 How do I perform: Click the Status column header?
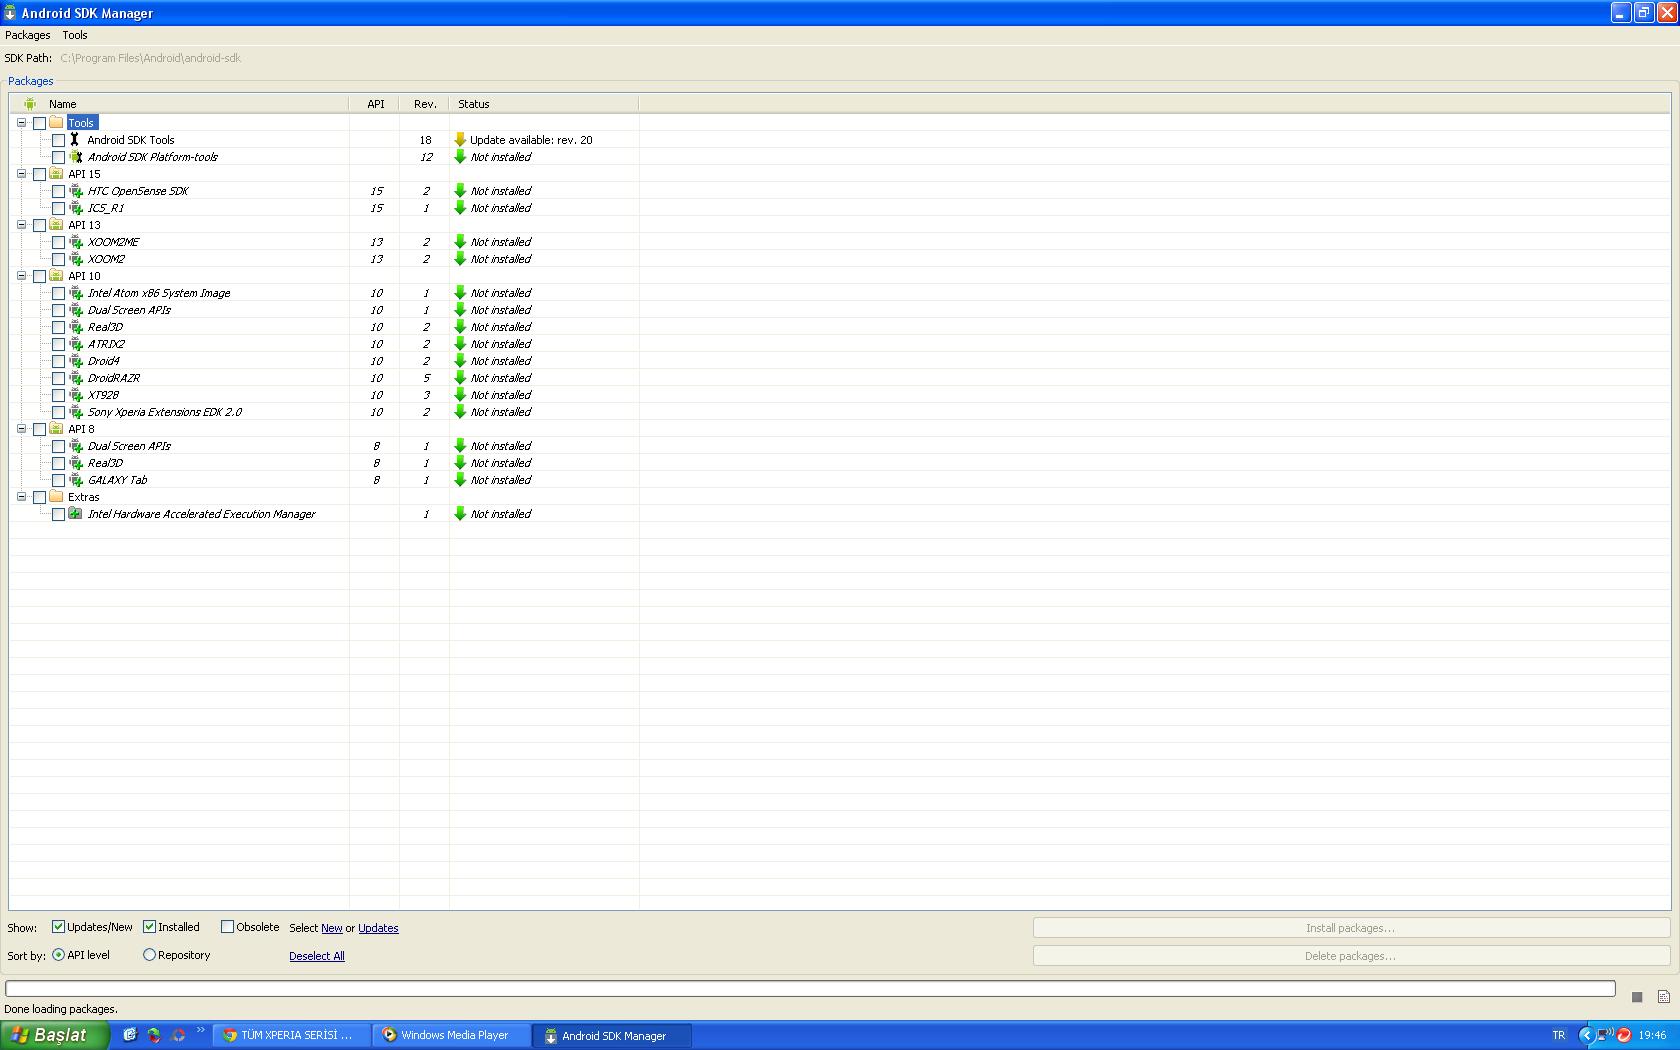coord(544,104)
